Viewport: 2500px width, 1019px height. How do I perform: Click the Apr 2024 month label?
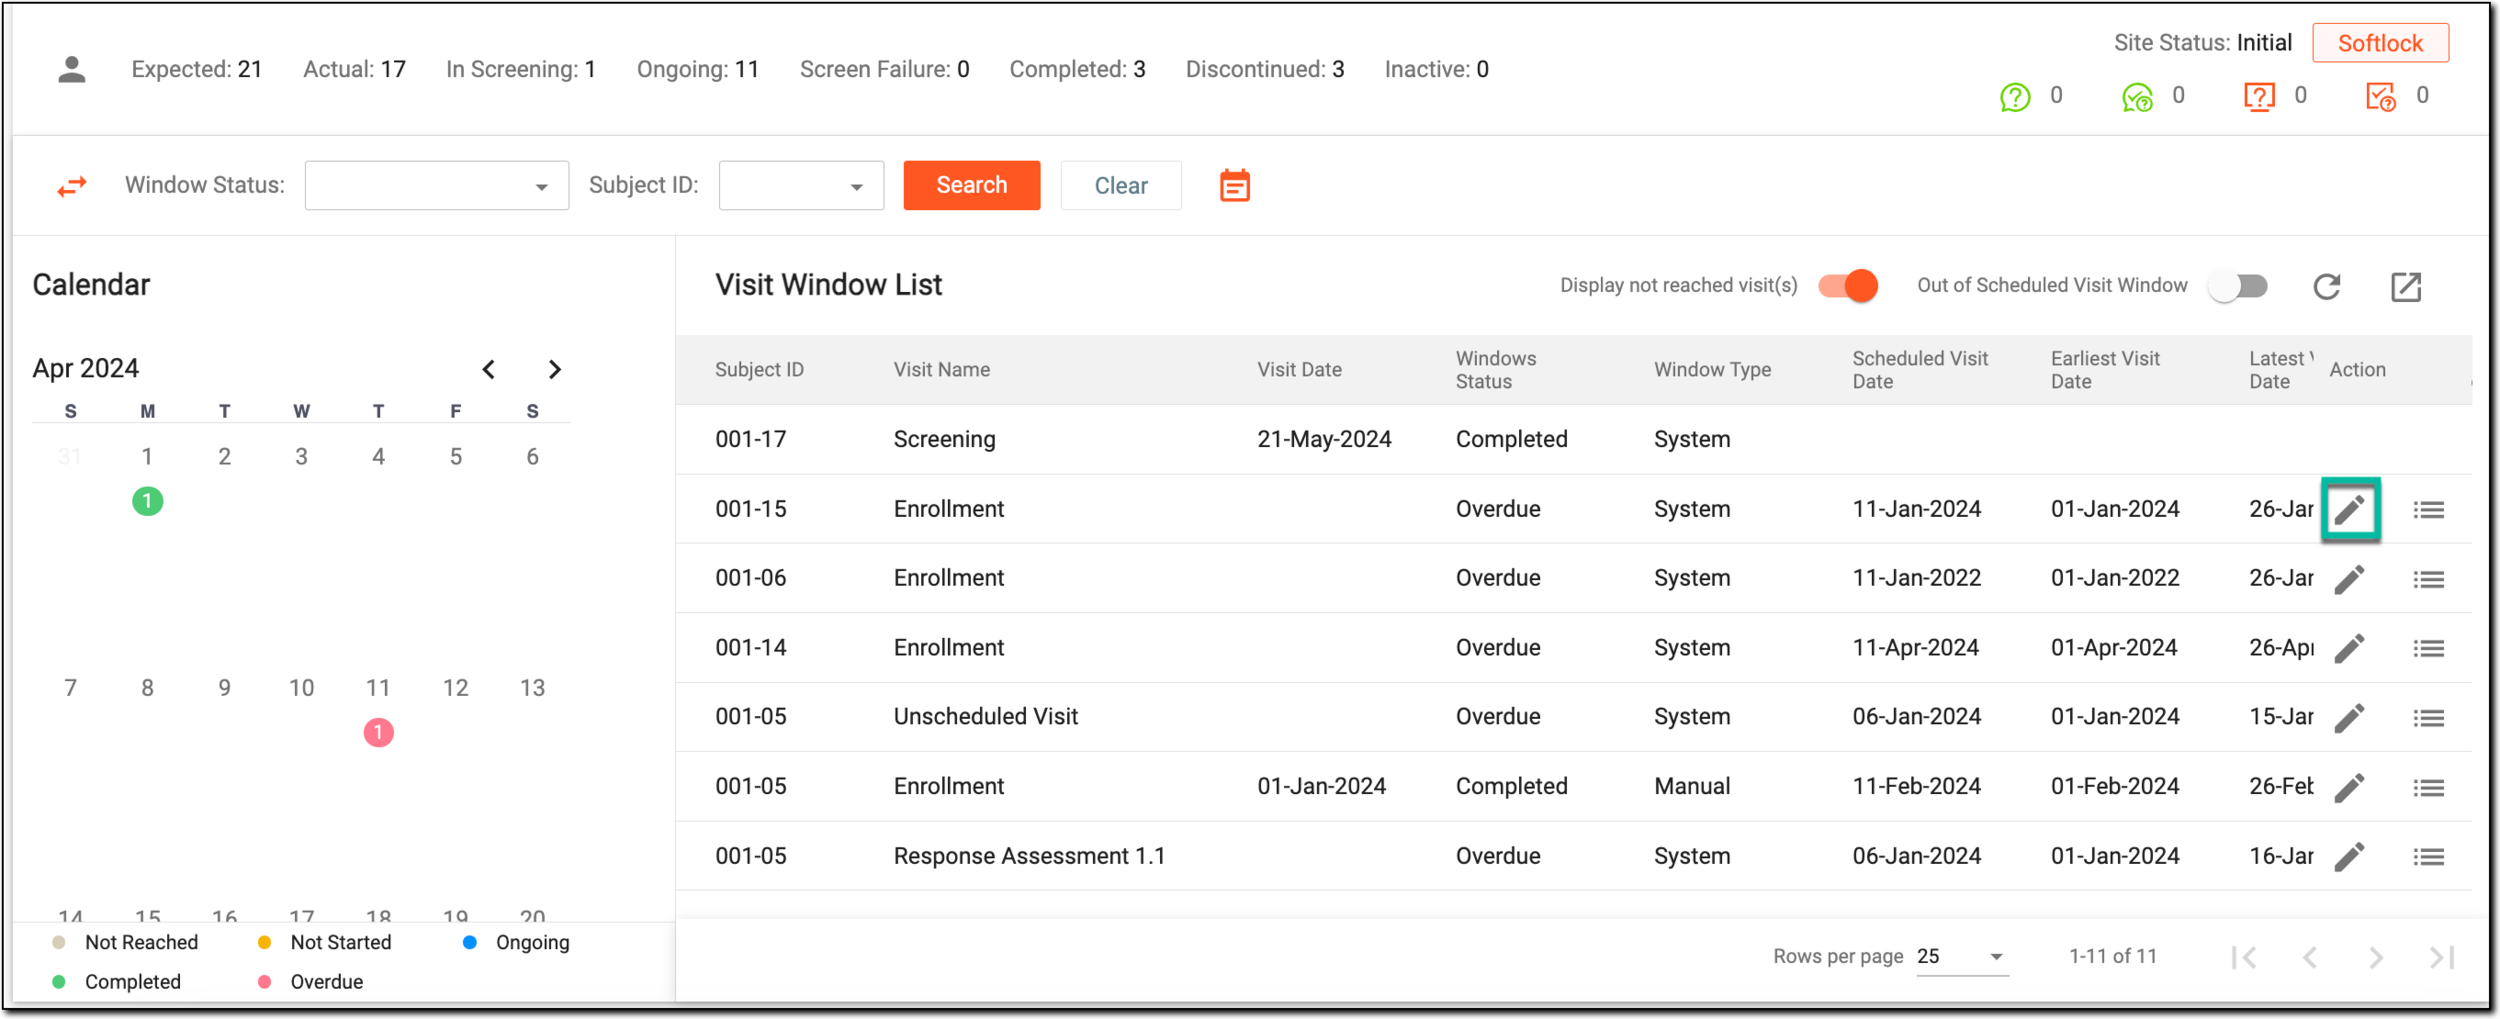pos(85,369)
